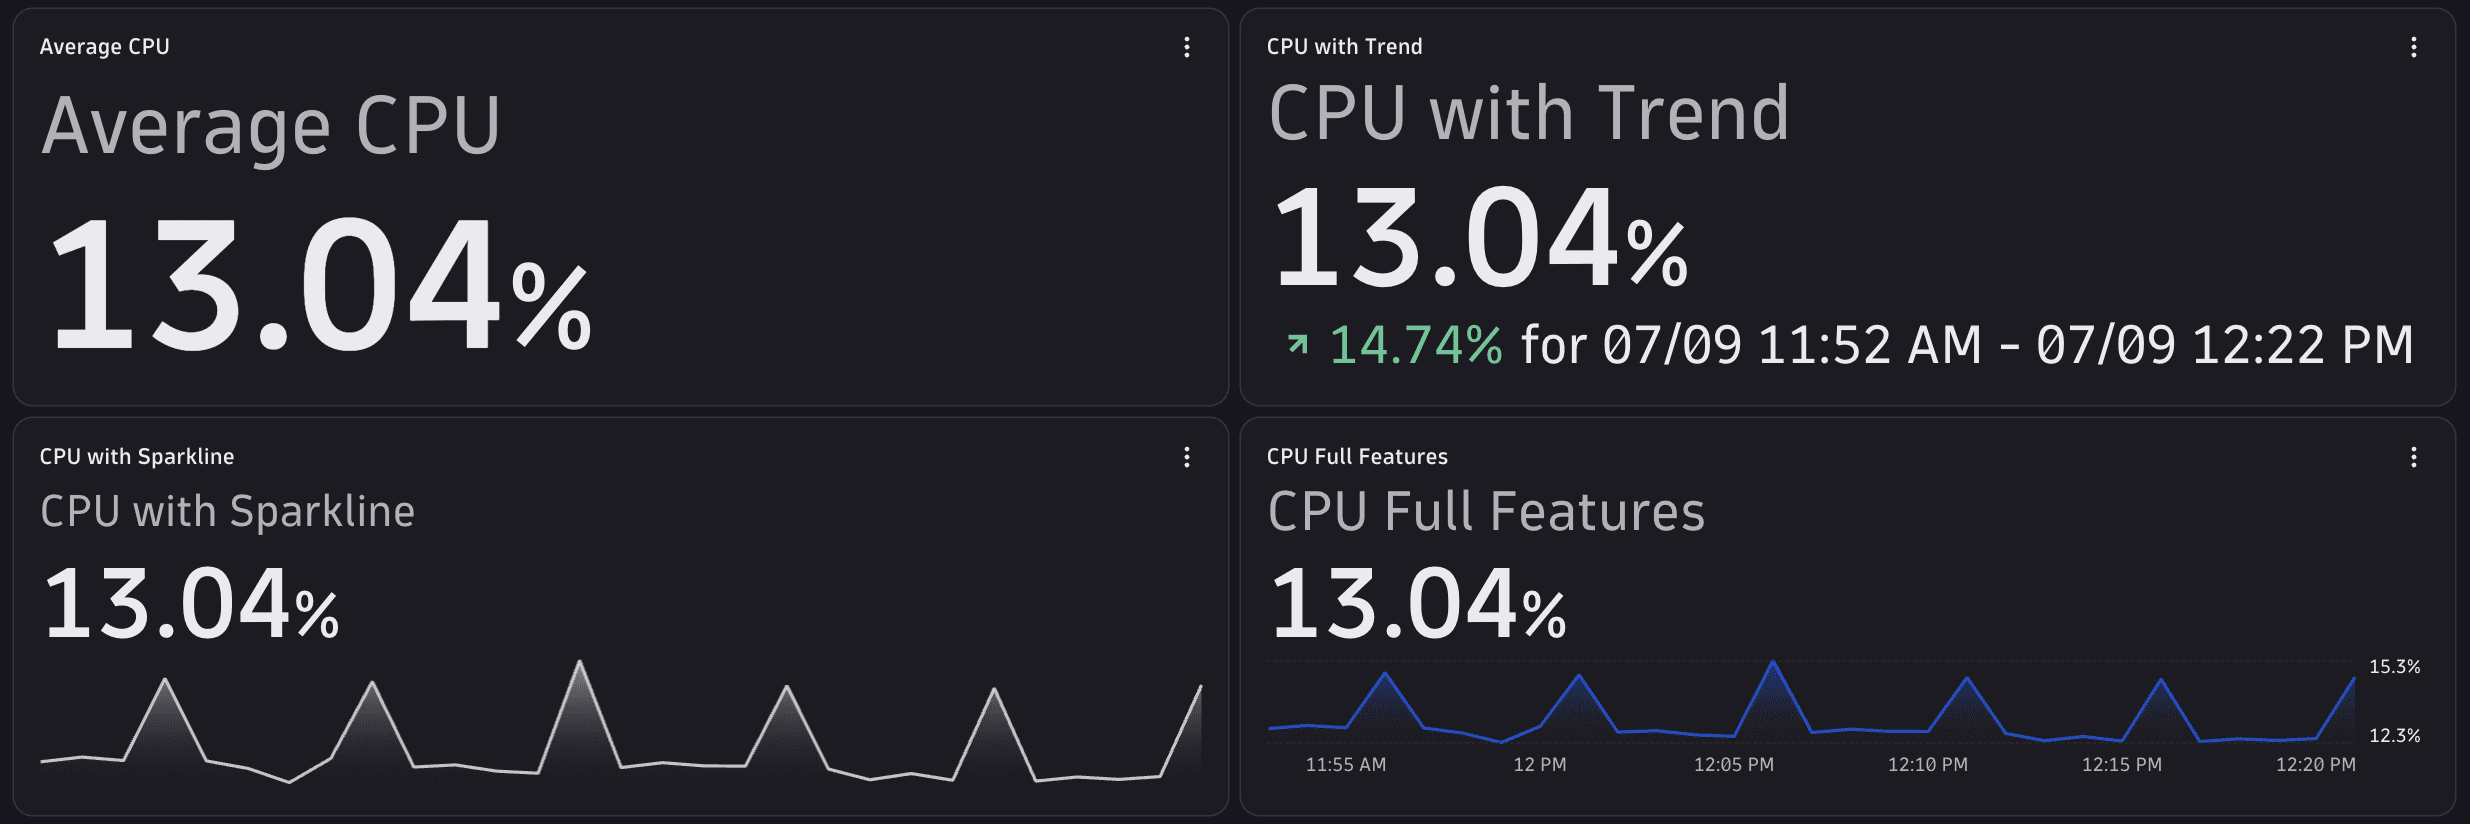Viewport: 2470px width, 824px height.
Task: Select the Average CPU tile title
Action: coord(104,47)
